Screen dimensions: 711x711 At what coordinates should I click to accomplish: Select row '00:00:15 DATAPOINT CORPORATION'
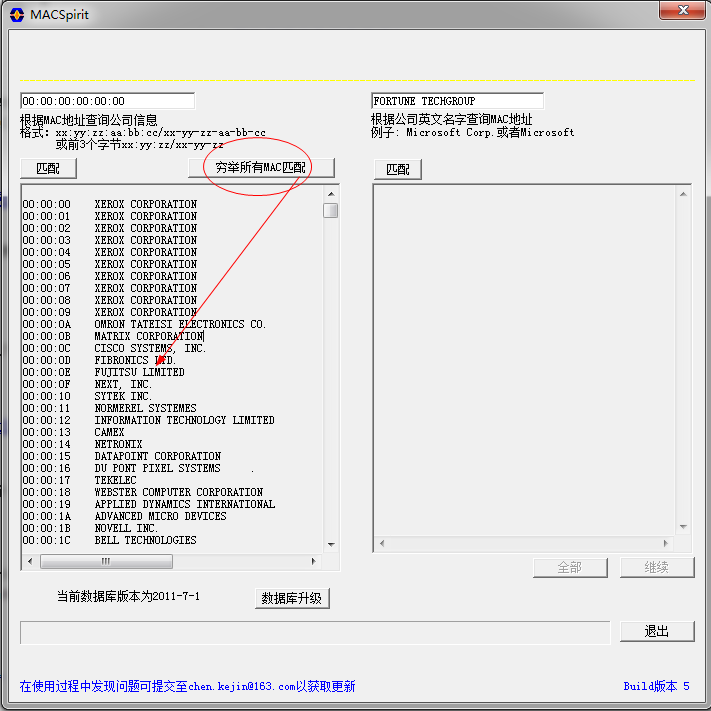coord(122,457)
